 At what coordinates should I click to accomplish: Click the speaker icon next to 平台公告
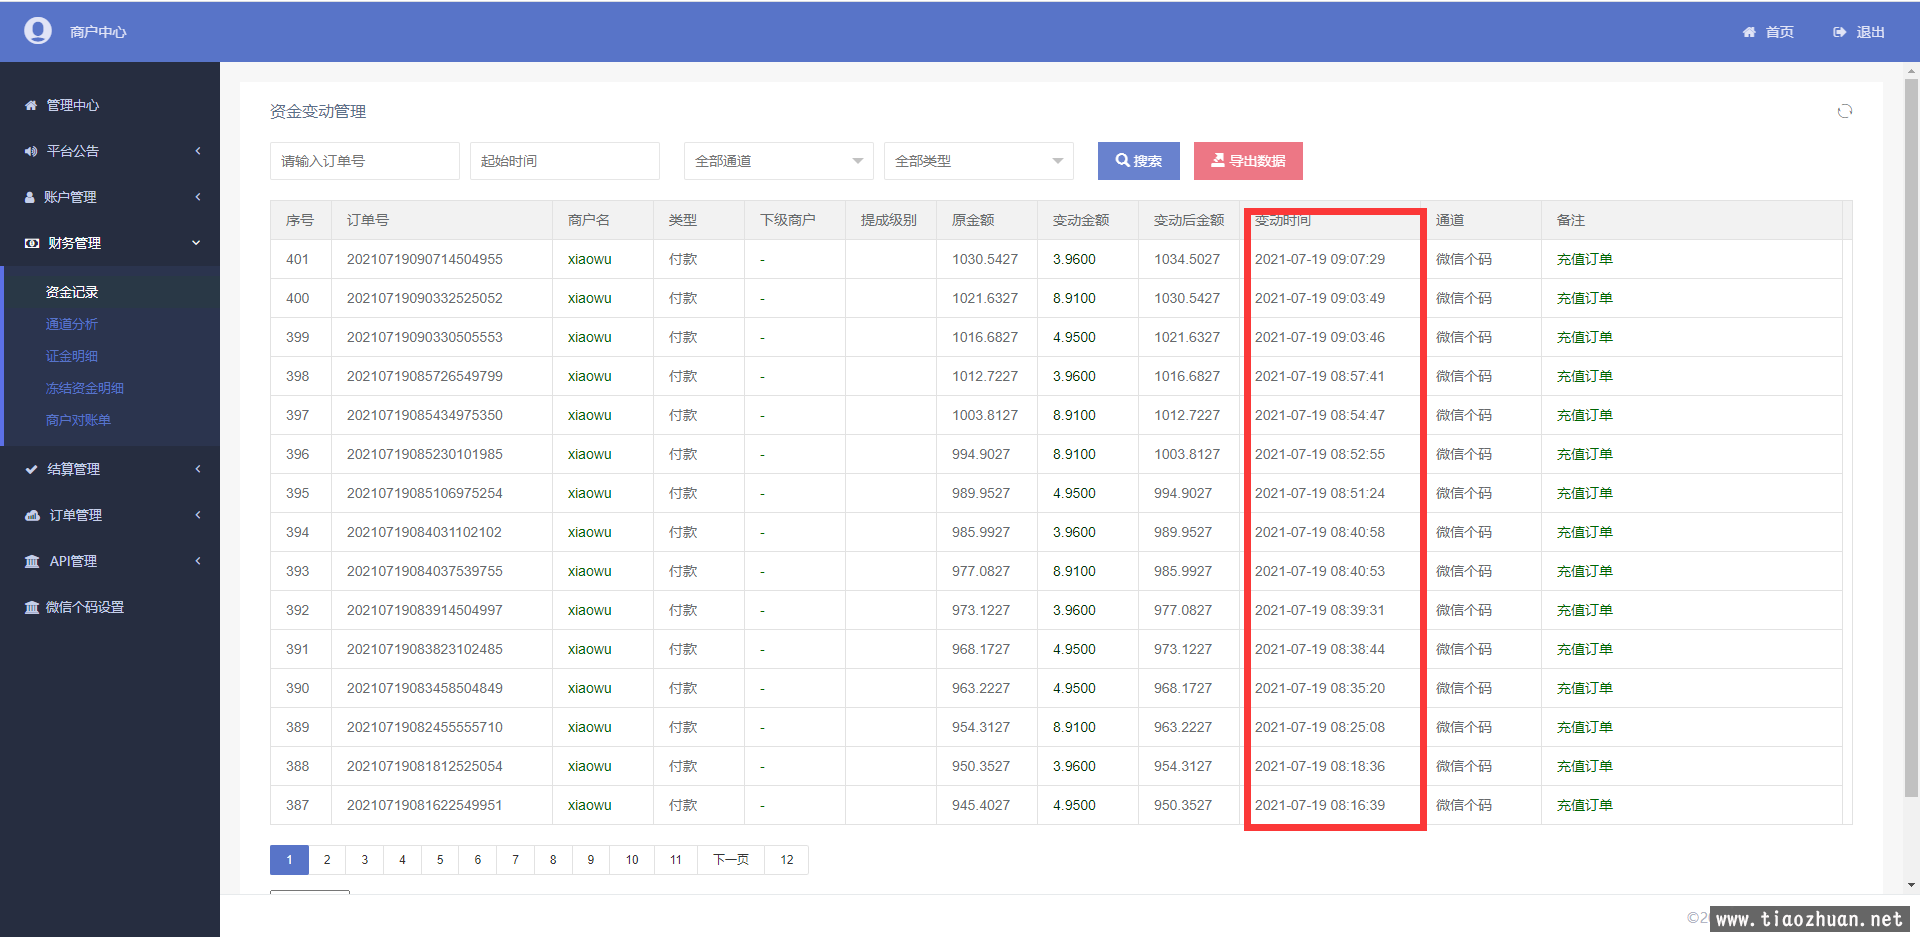[x=31, y=151]
